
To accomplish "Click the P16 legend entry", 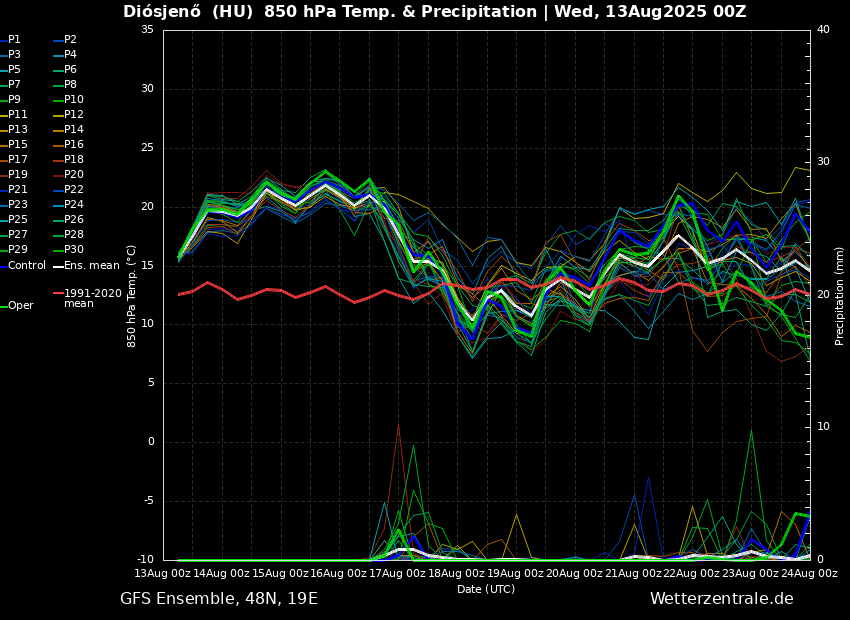I will pyautogui.click(x=74, y=145).
